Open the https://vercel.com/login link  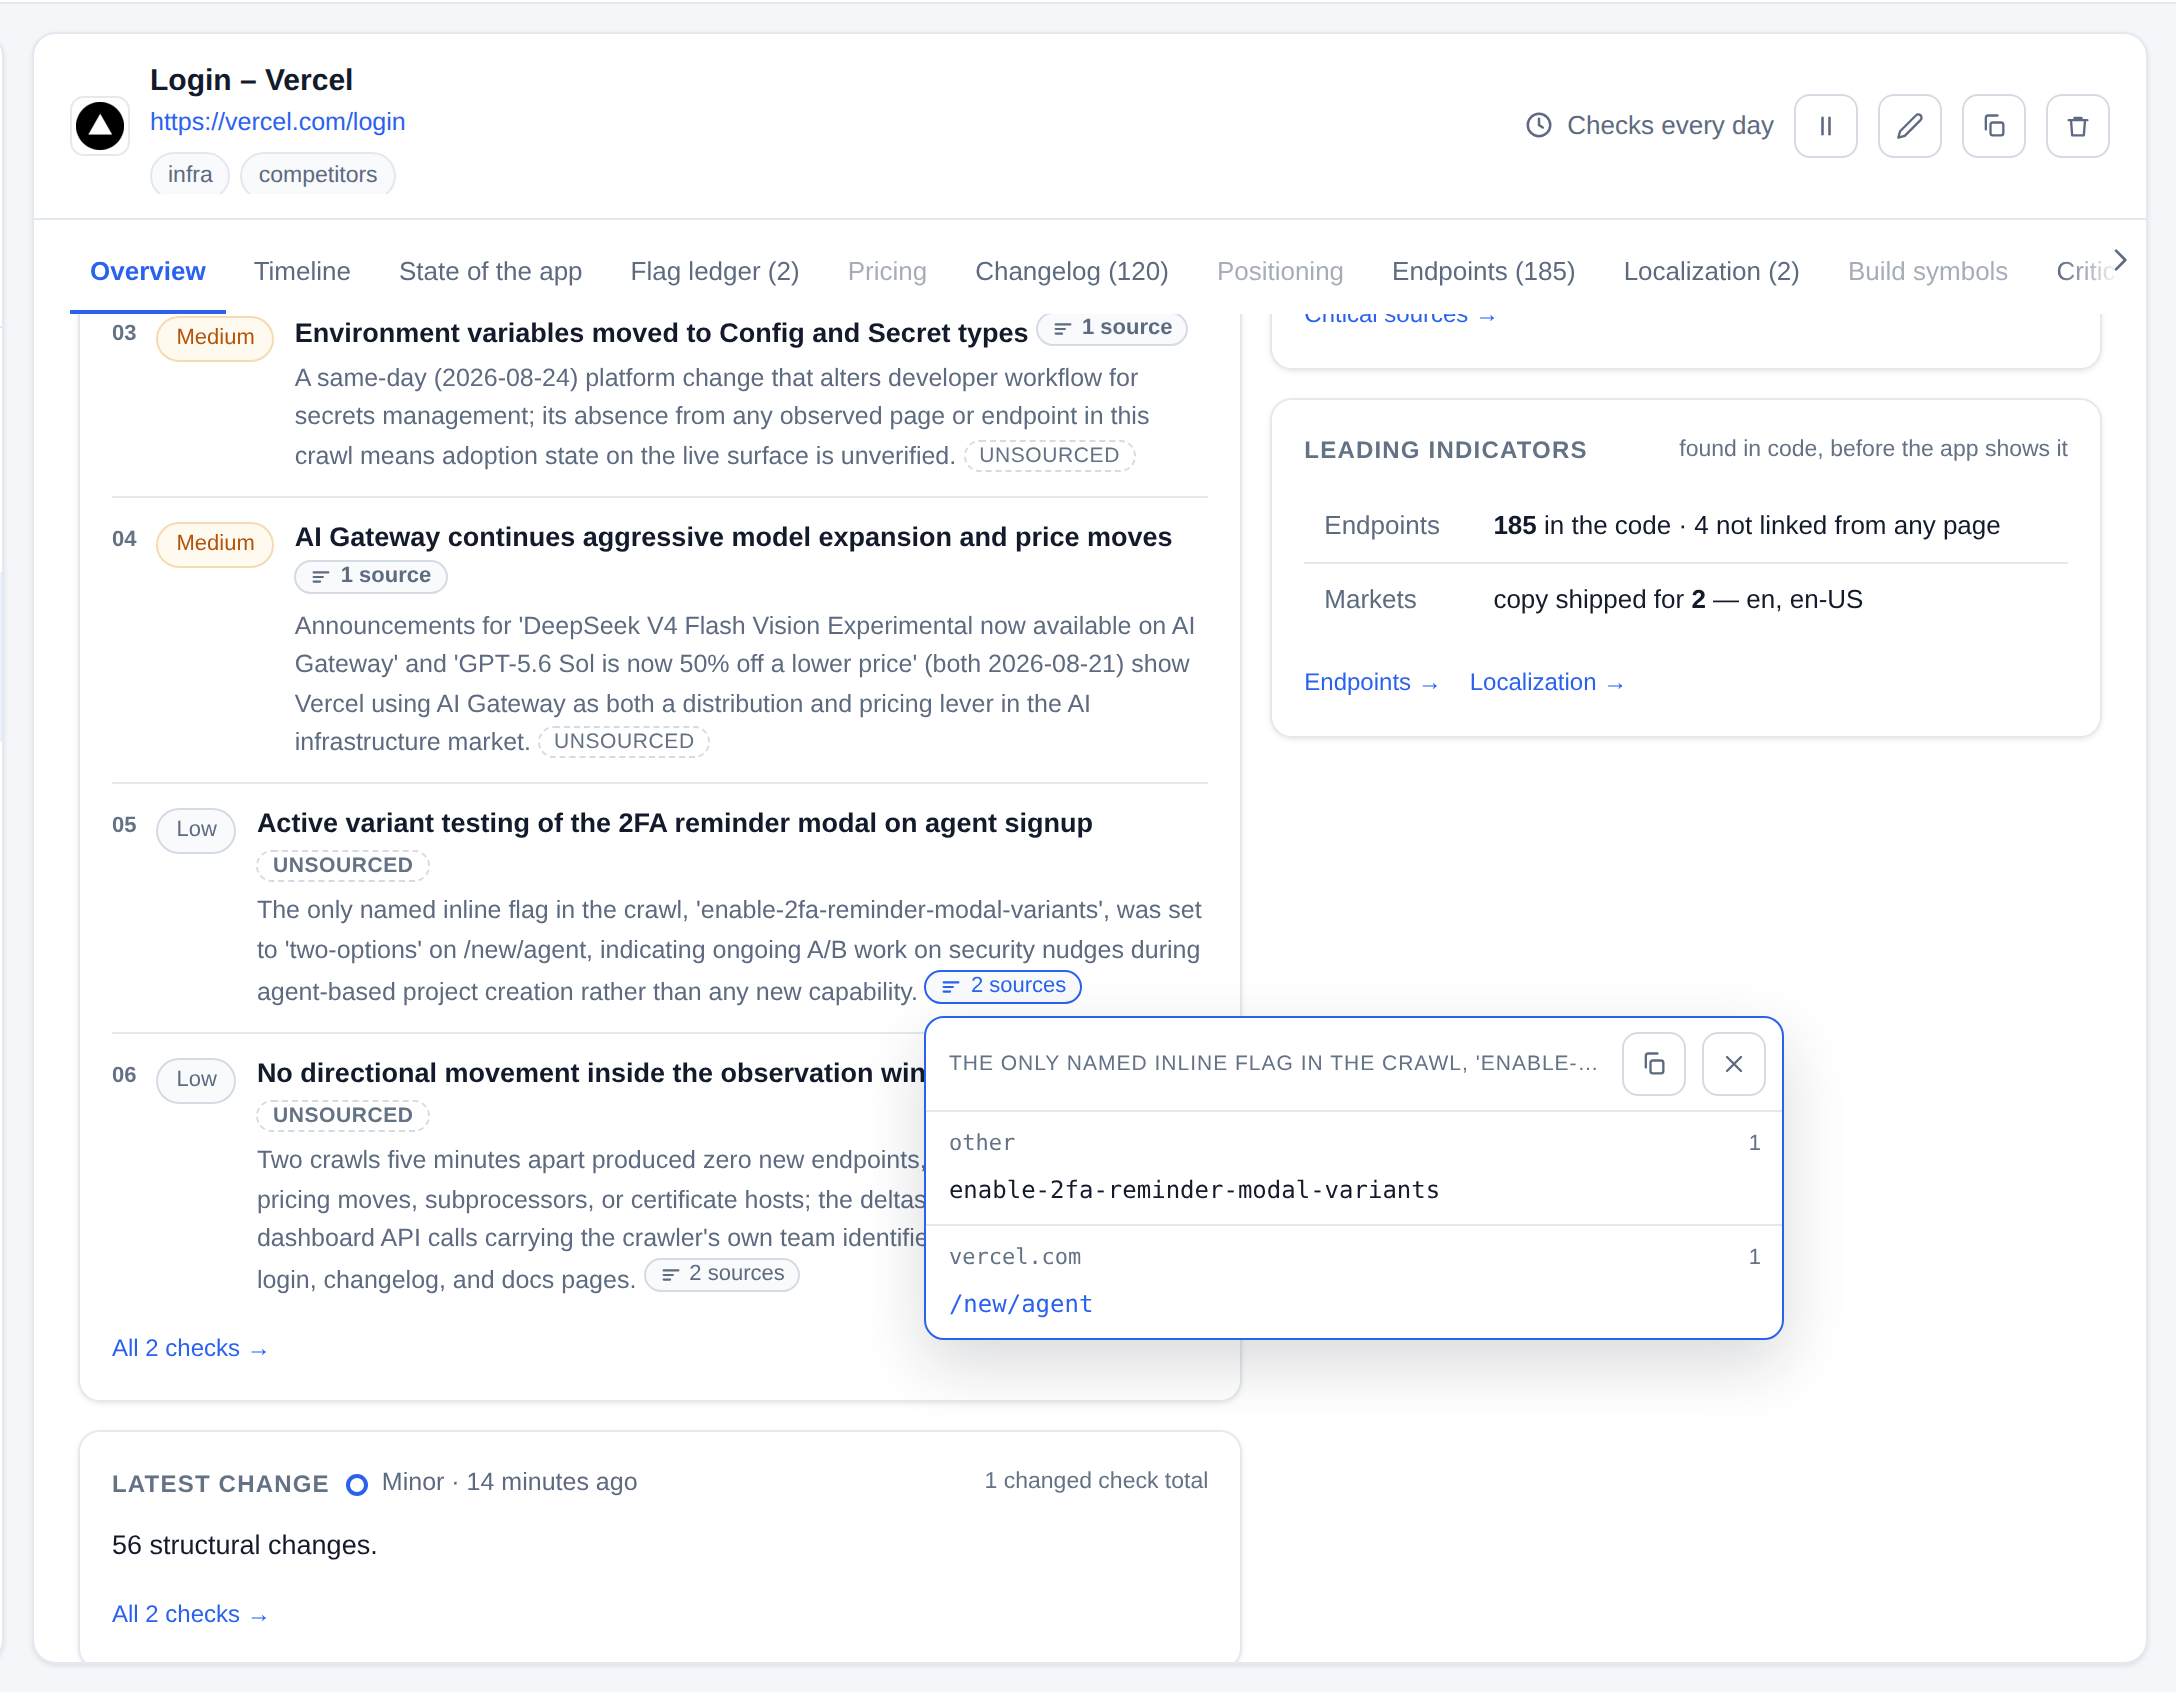277,122
